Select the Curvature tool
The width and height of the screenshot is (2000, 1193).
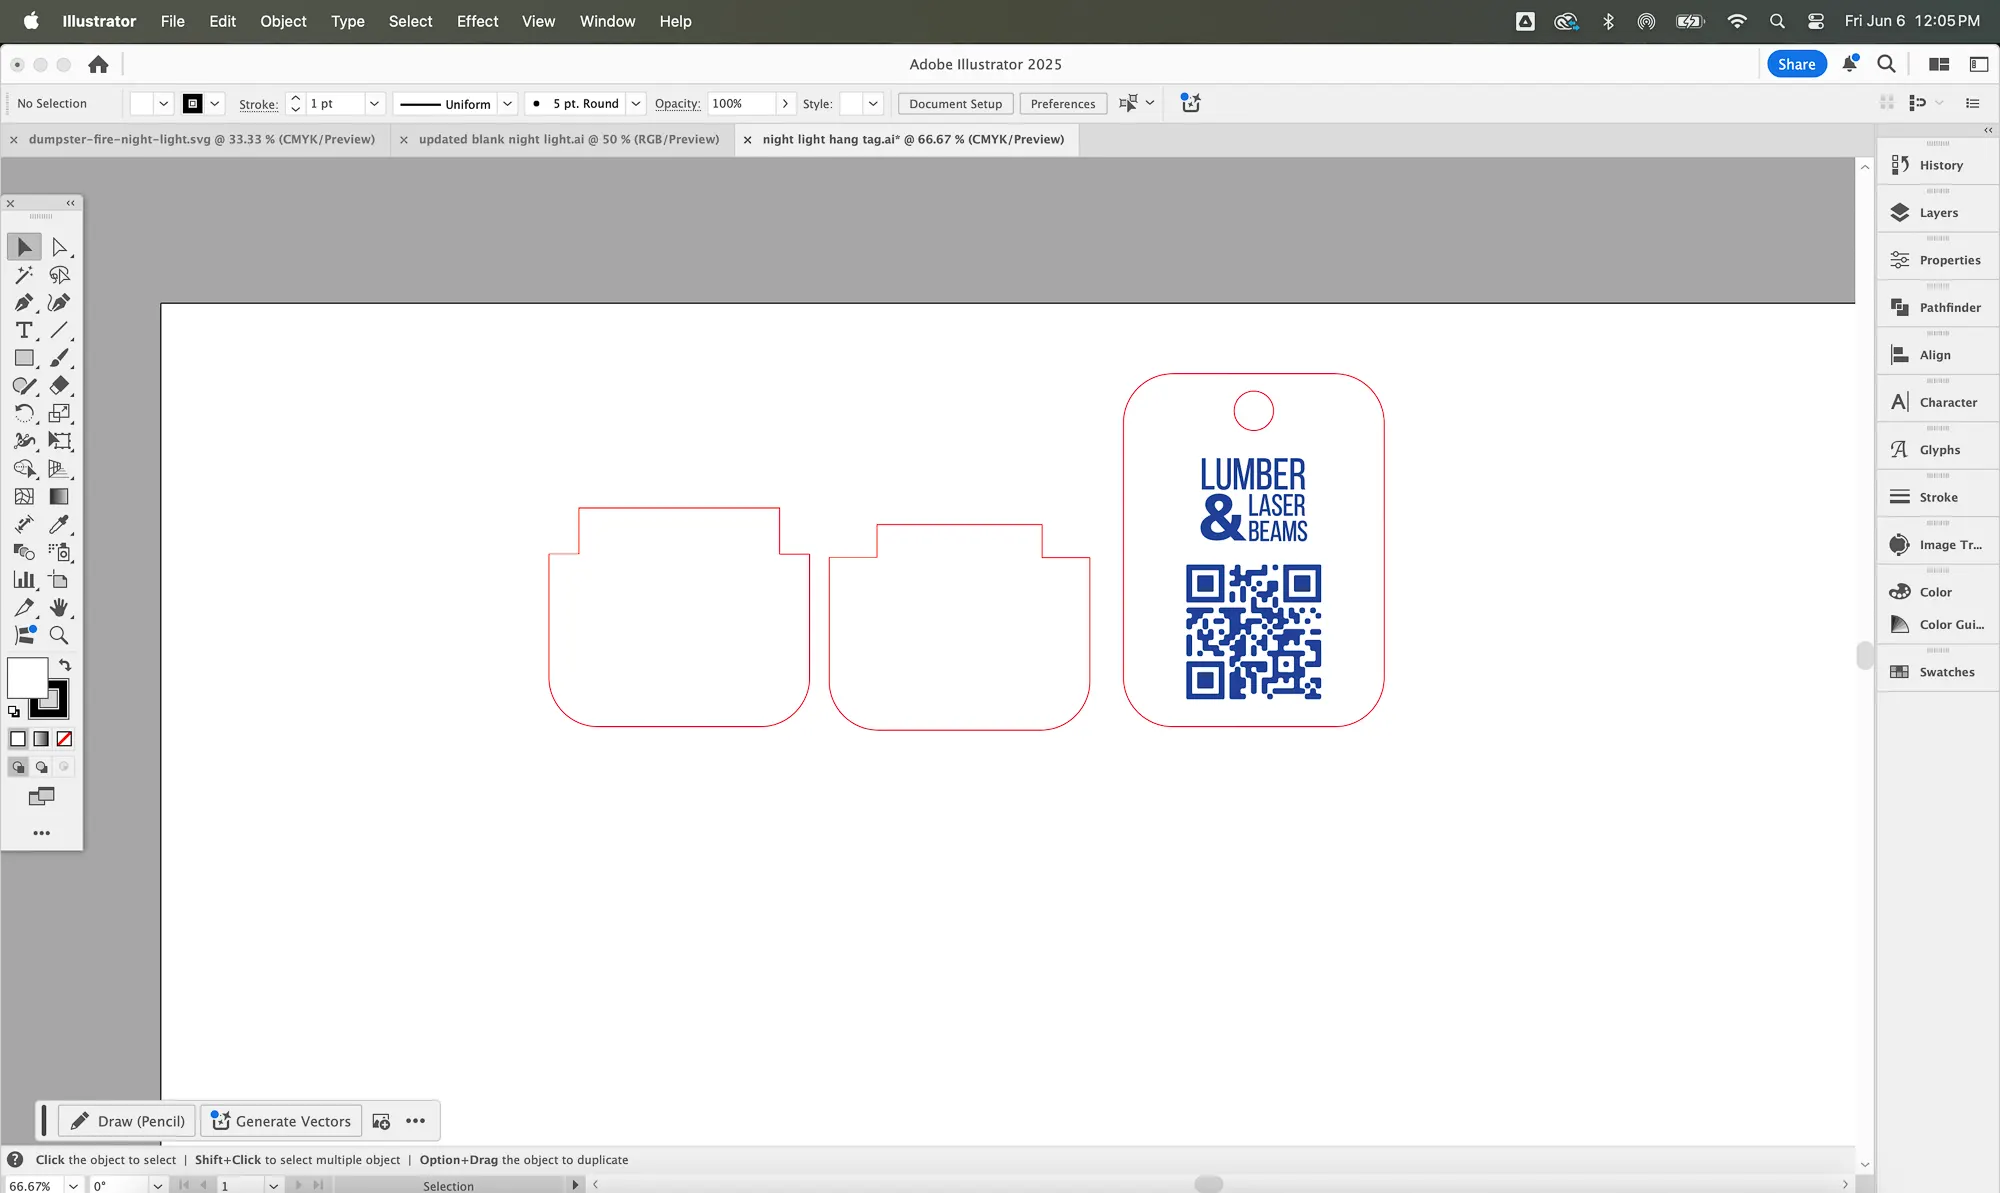59,302
